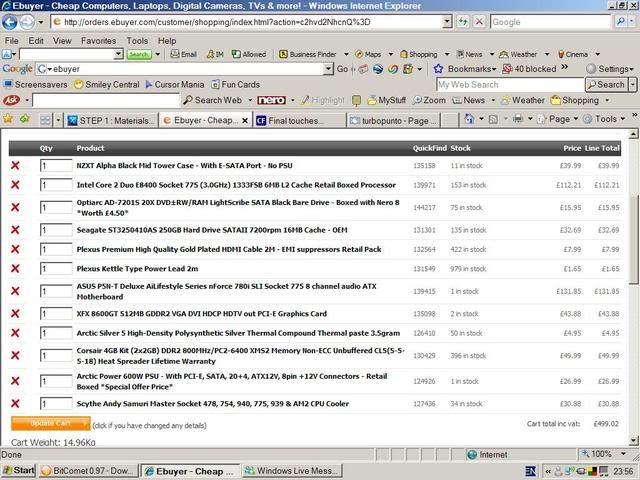640x480 pixels.
Task: Switch to the turbopunto - Page tab
Action: (x=393, y=120)
